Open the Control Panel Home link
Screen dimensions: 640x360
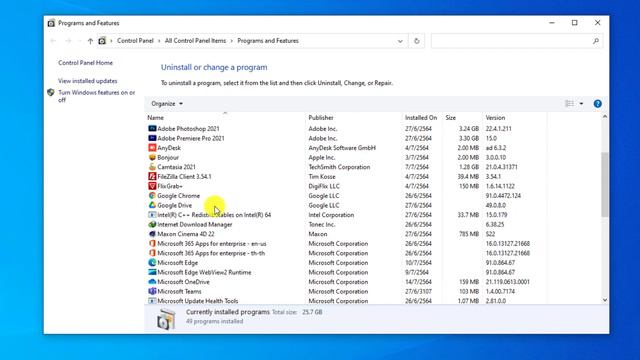coord(85,63)
